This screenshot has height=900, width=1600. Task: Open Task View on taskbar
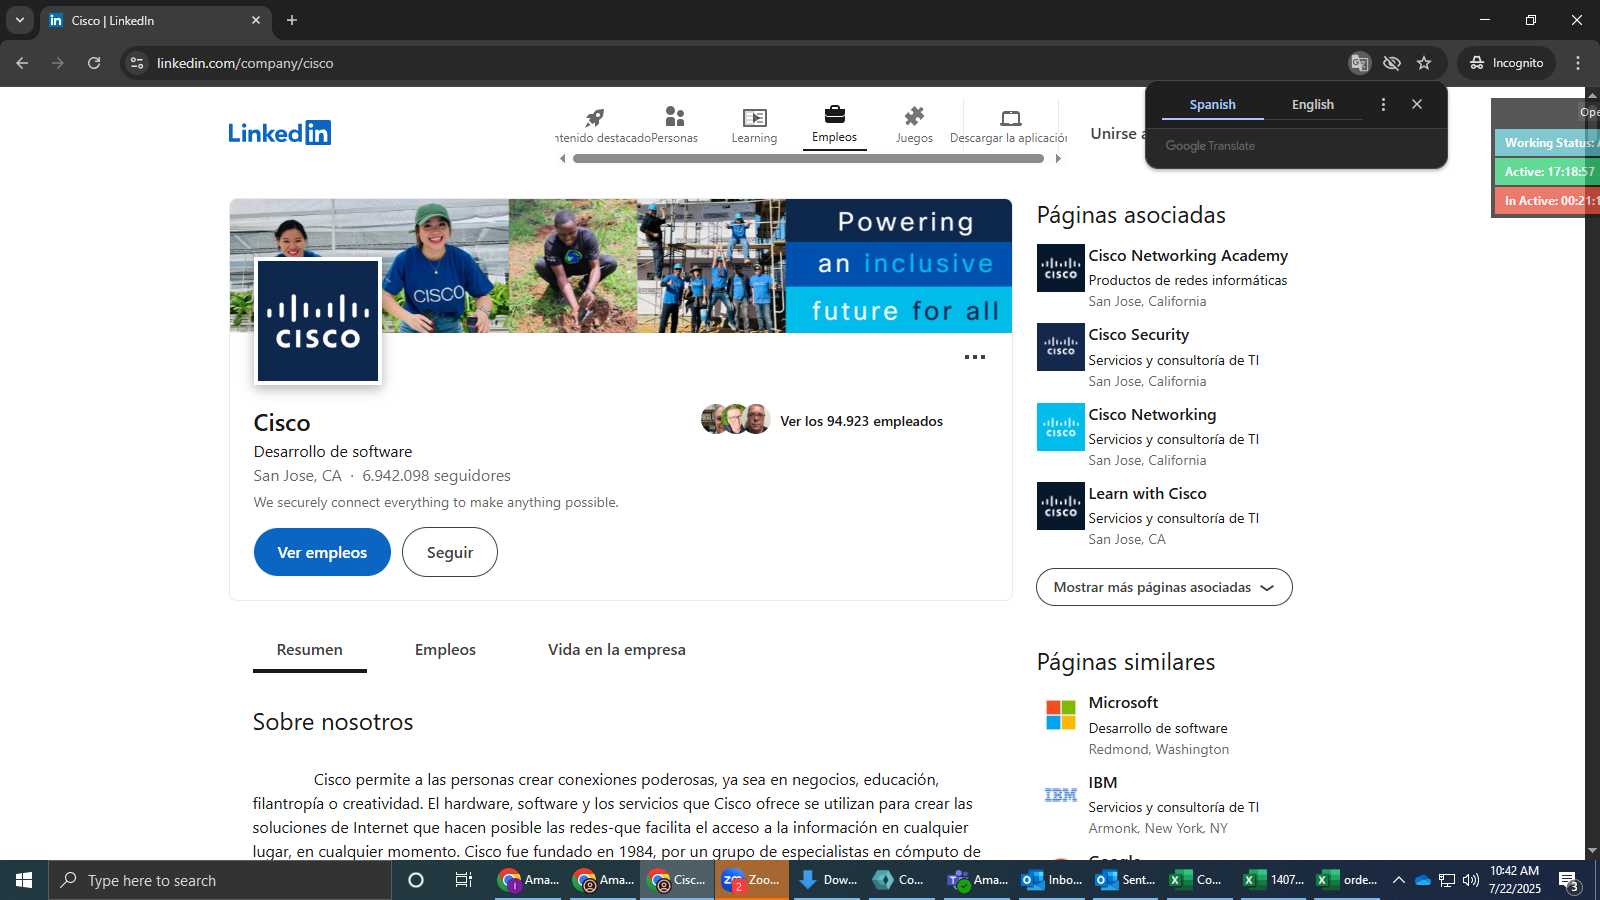464,880
